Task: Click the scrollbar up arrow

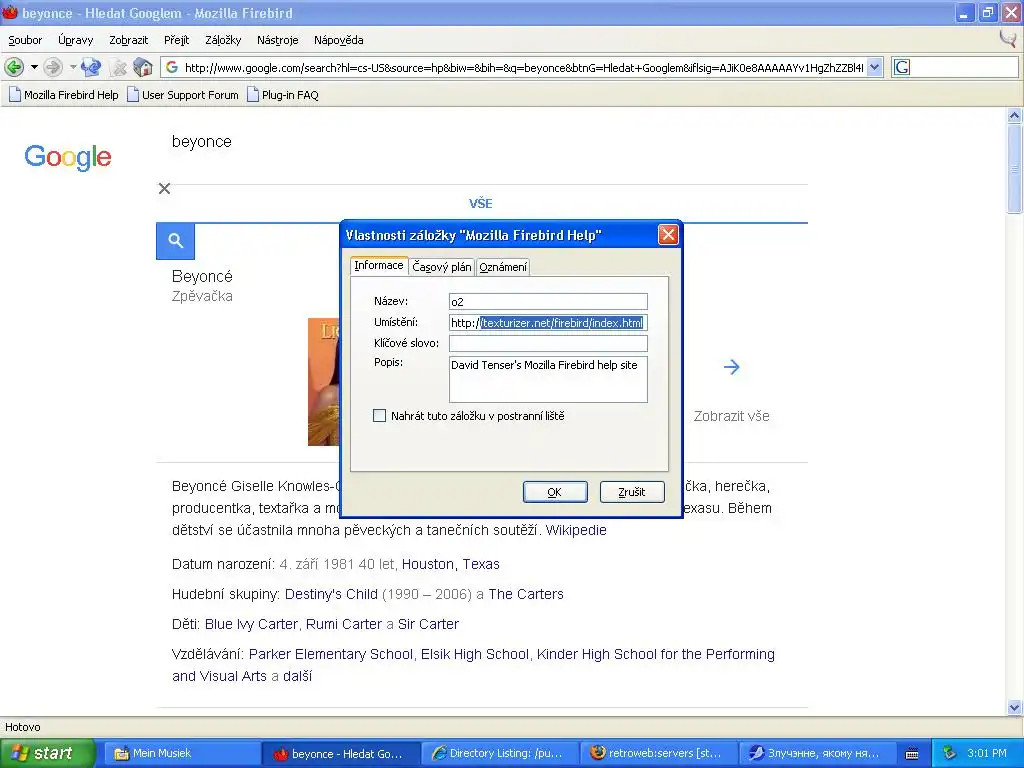Action: point(1014,116)
